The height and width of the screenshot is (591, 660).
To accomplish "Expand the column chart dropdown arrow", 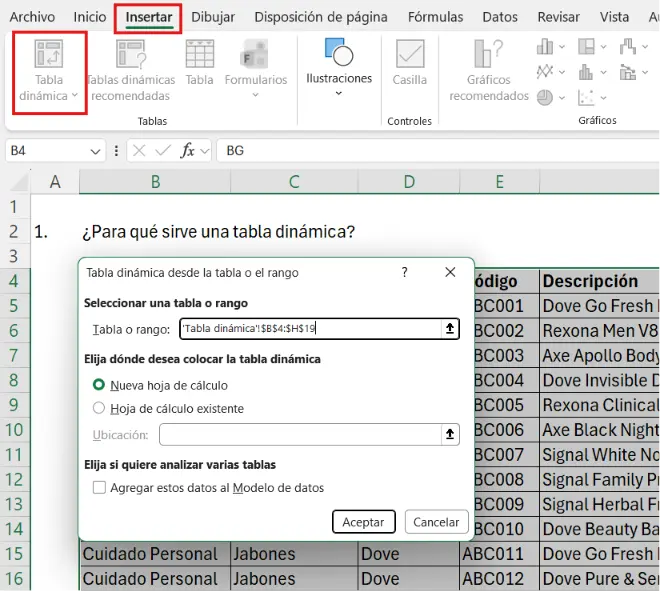I will point(562,47).
